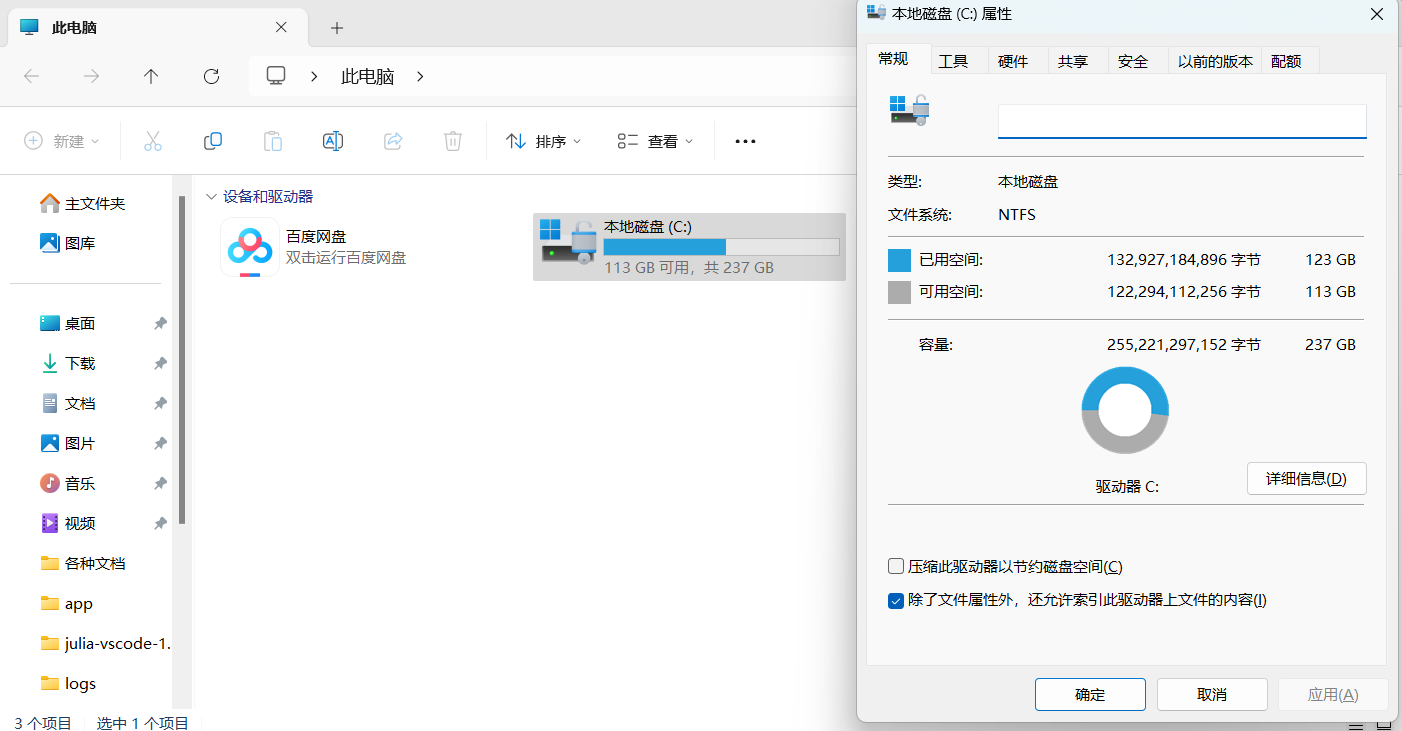Click the Delete trash icon
This screenshot has width=1402, height=731.
453,141
